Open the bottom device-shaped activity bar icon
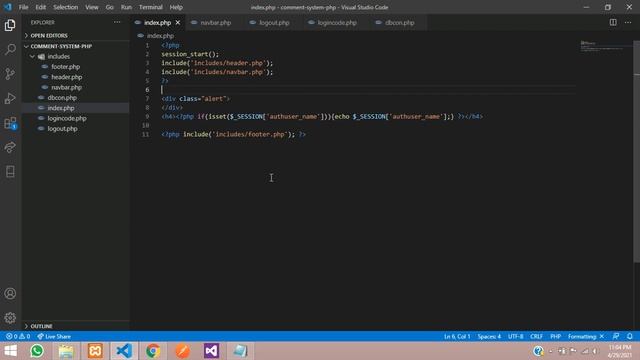The height and width of the screenshot is (360, 640). (10, 171)
